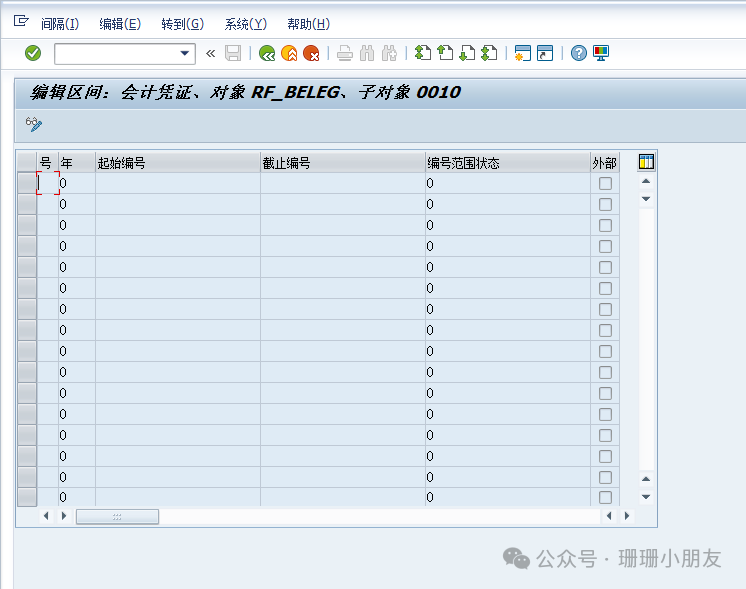Viewport: 746px width, 589px height.
Task: Click the Customize Local Layout monitor icon
Action: click(x=601, y=53)
